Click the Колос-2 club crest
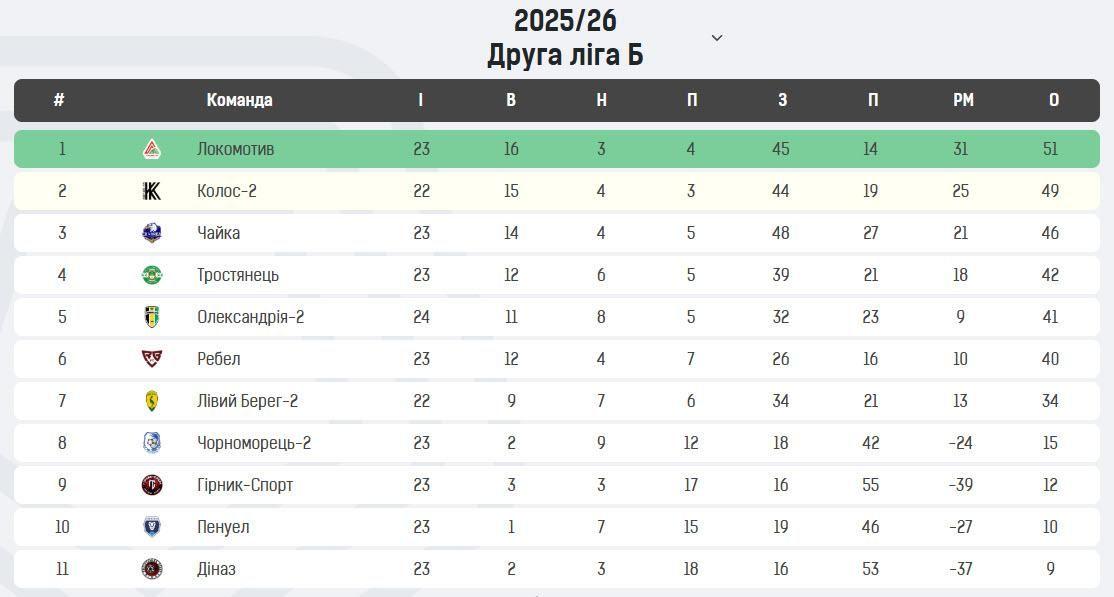Viewport: 1114px width, 597px height. [x=152, y=191]
